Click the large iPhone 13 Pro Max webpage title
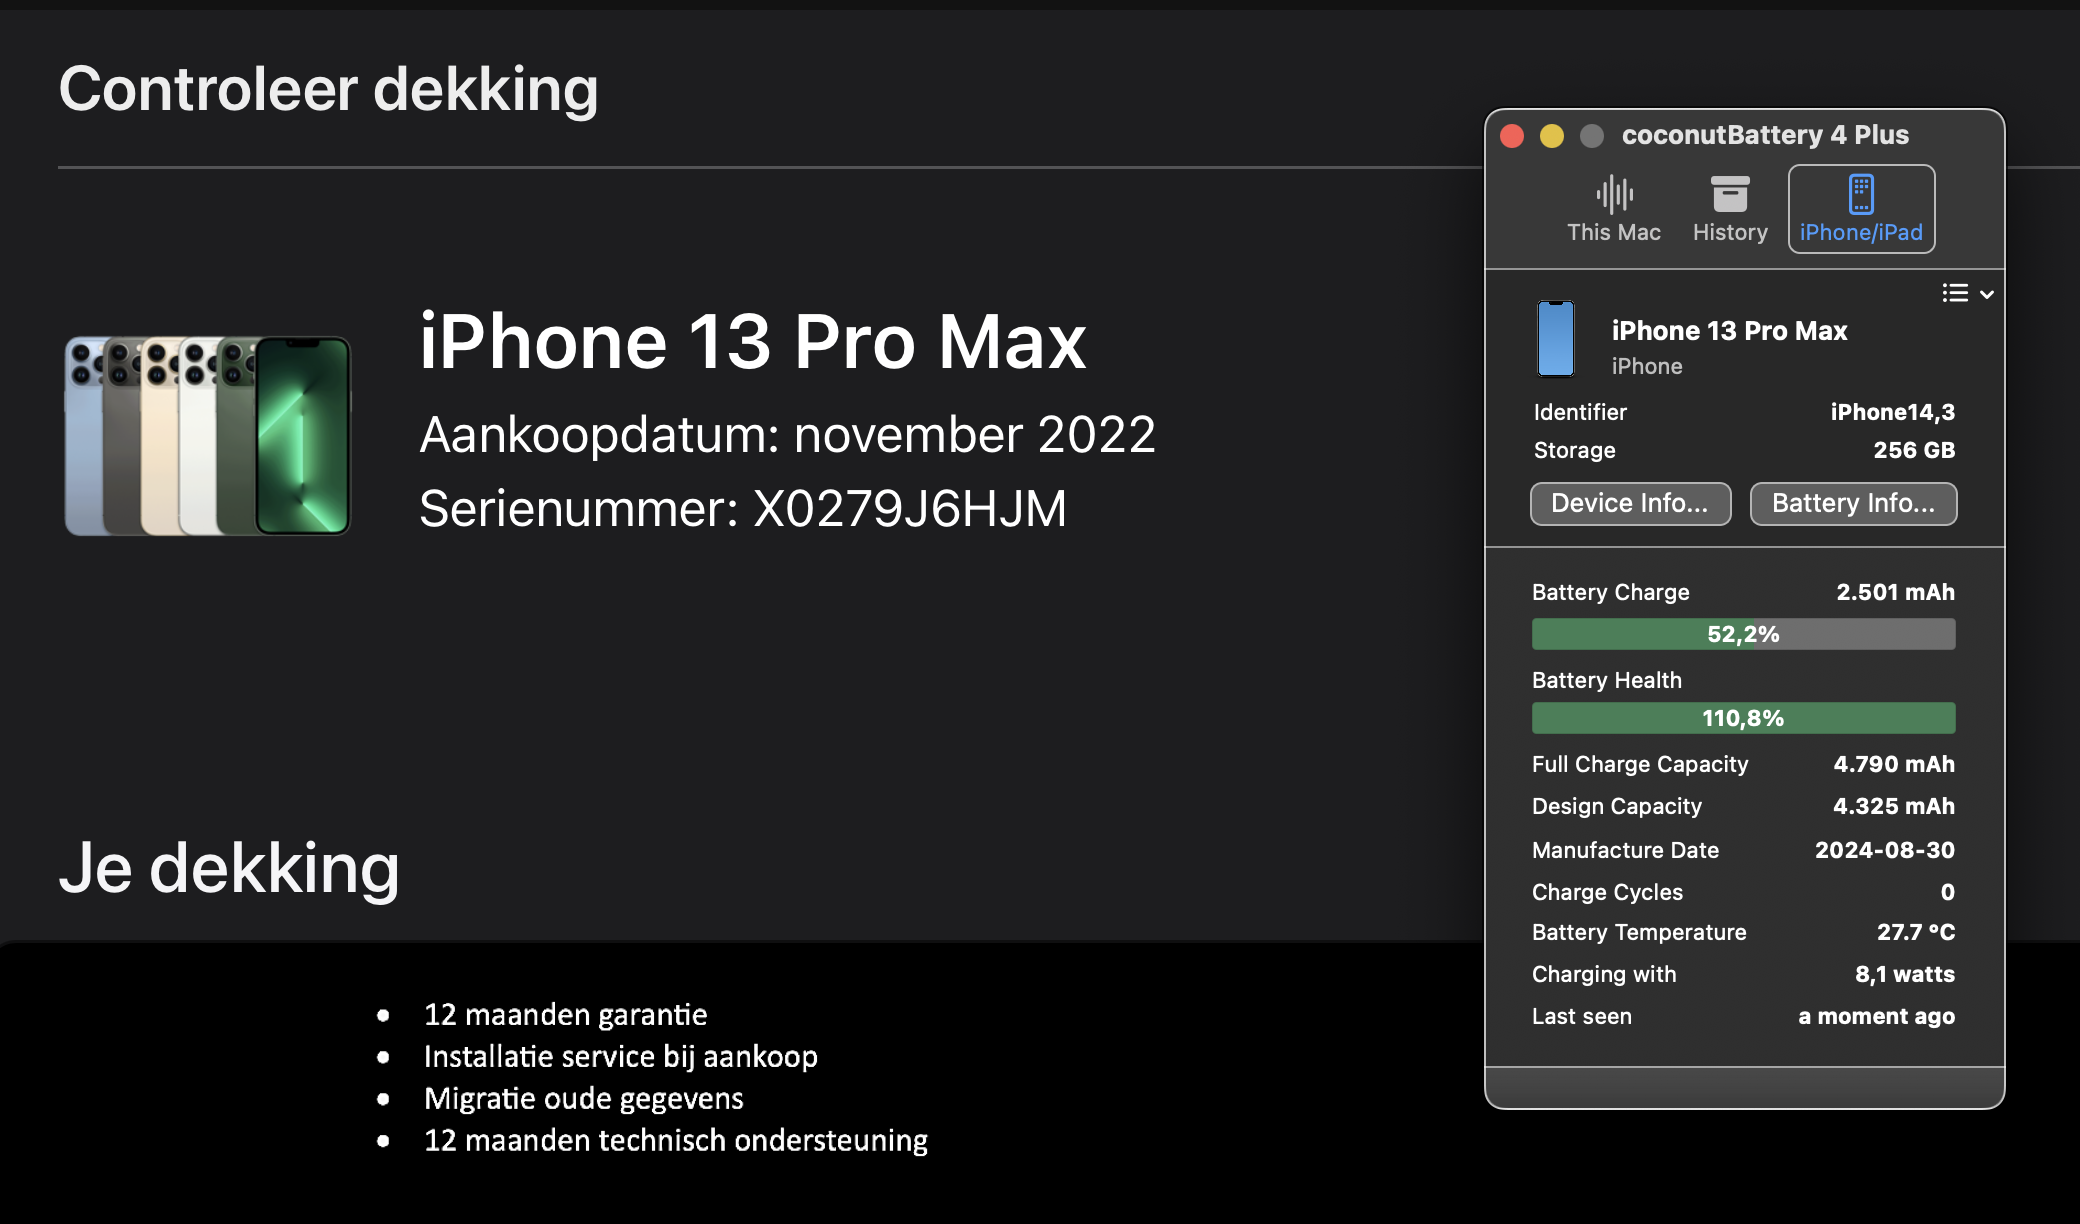Screen dimensions: 2080x1224 coord(752,341)
